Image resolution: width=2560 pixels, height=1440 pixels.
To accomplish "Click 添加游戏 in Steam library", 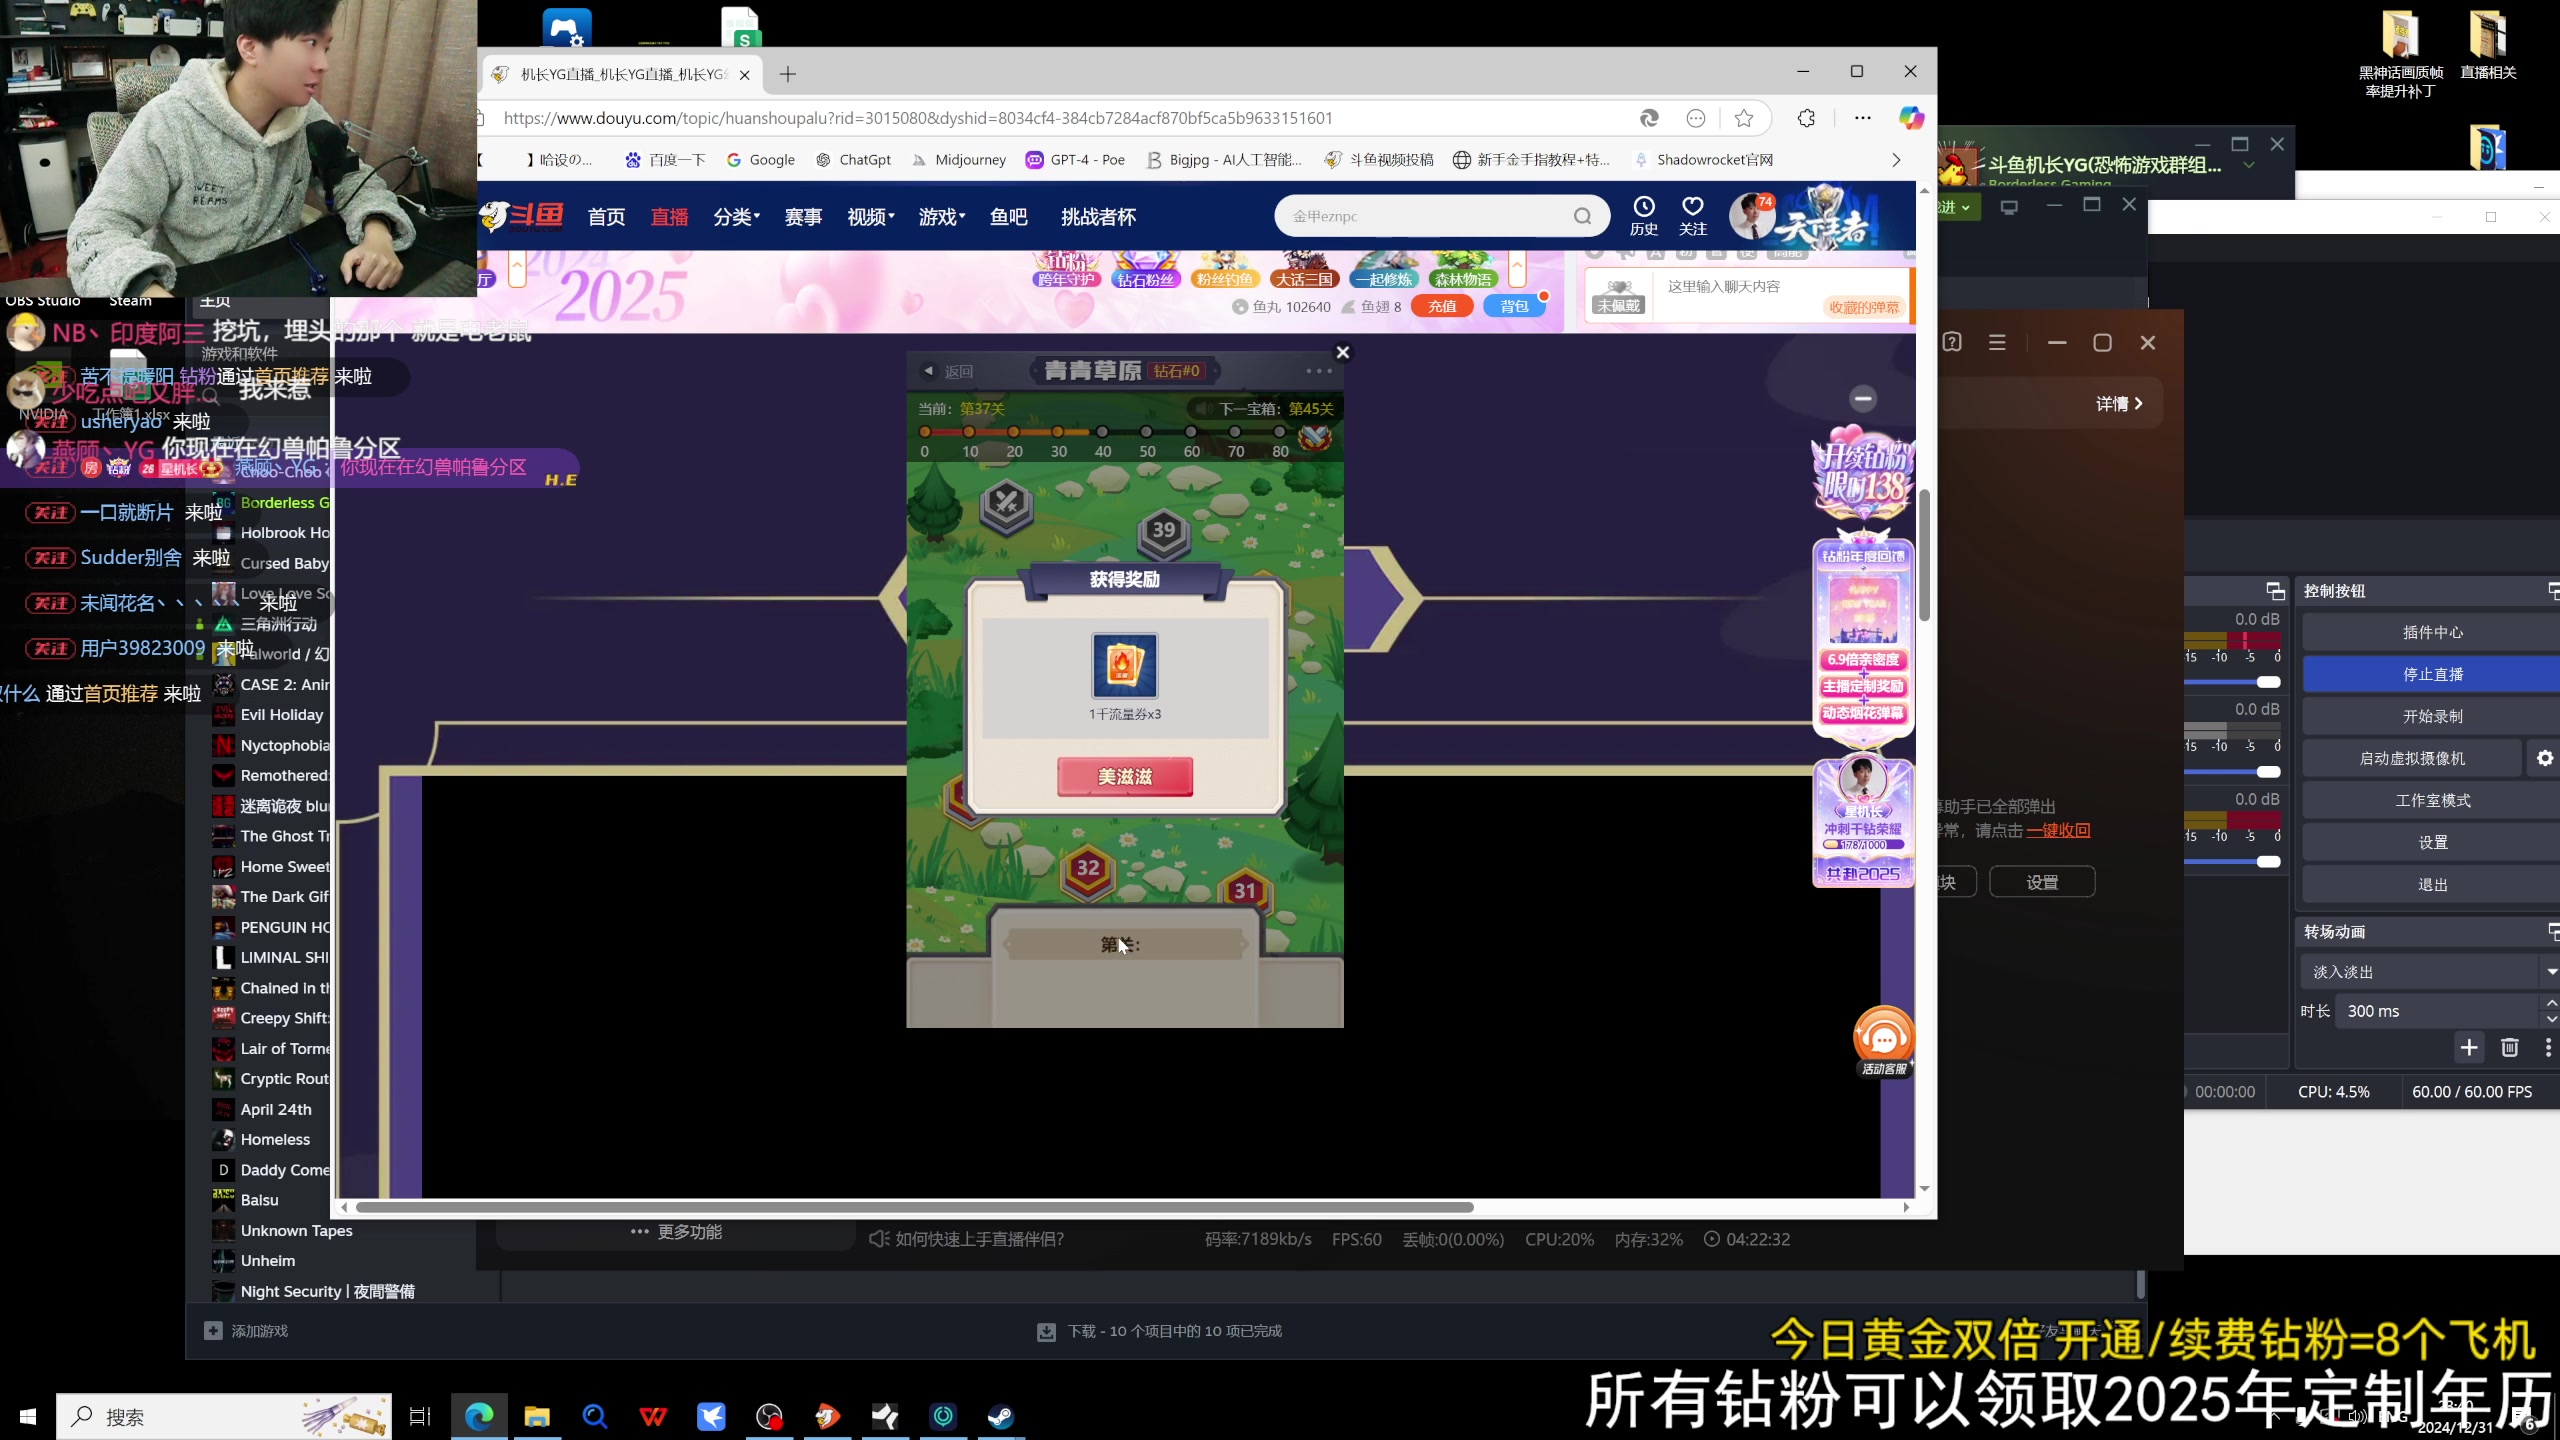I will pyautogui.click(x=247, y=1331).
